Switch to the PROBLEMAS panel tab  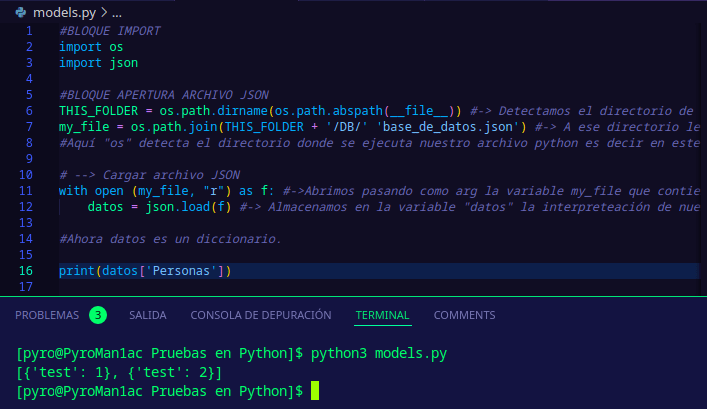point(47,315)
